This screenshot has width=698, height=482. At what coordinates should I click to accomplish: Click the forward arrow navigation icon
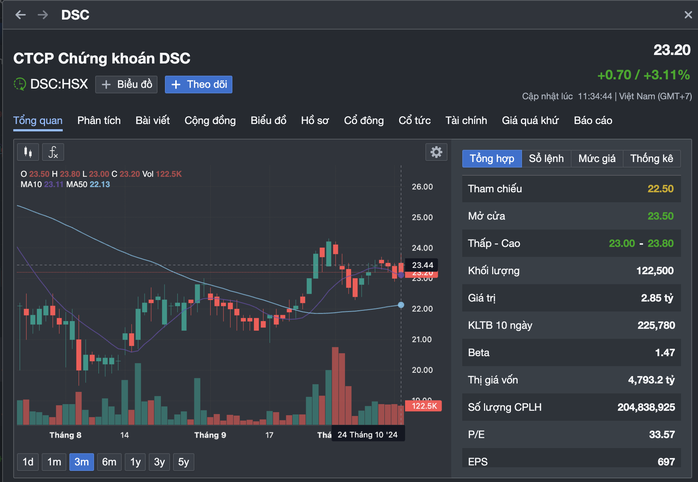tap(43, 15)
